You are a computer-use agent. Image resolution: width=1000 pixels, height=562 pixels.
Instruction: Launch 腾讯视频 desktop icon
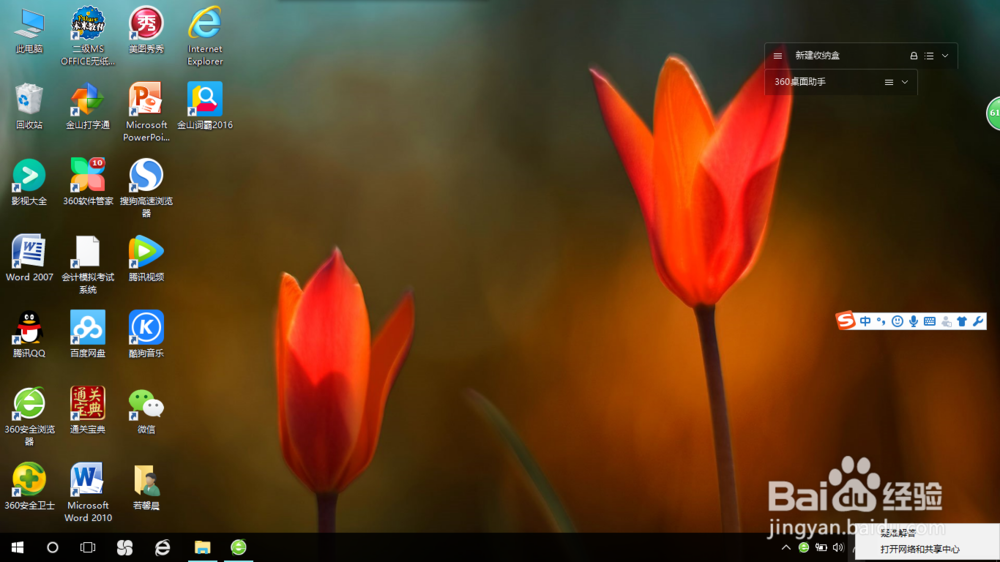(x=146, y=258)
